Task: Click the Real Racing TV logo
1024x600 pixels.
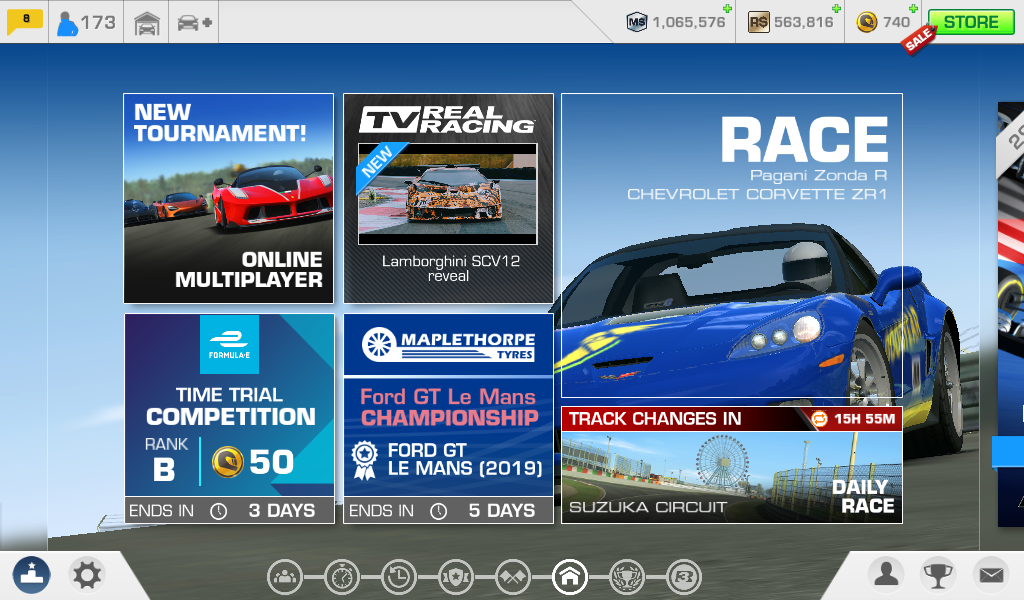Action: (x=448, y=119)
